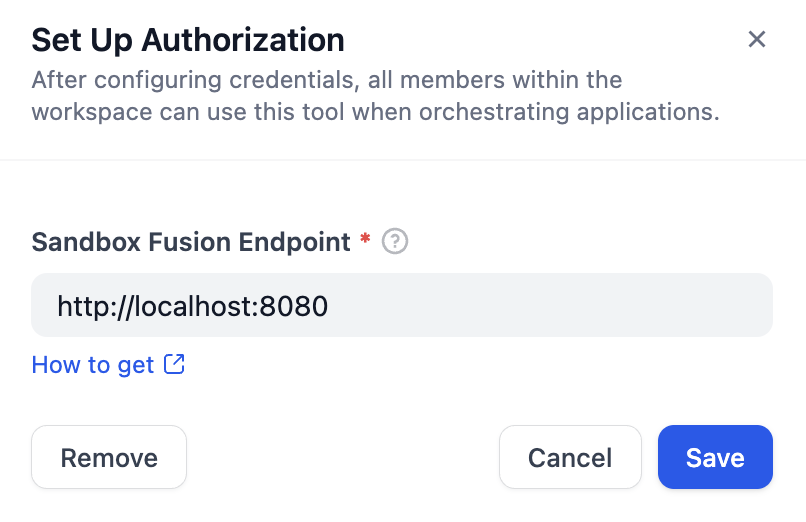Click the Sandbox Fusion Endpoint label
Image resolution: width=806 pixels, height=522 pixels.
click(191, 241)
